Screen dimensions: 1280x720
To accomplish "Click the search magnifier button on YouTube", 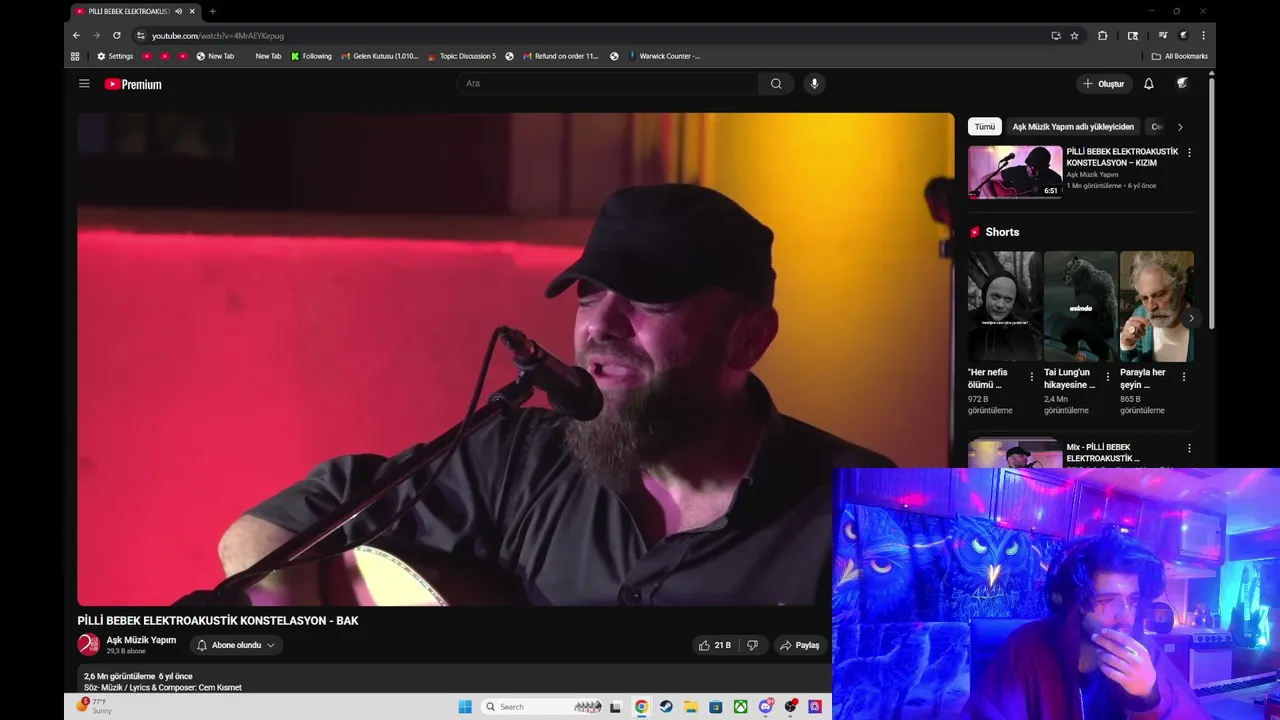I will click(776, 84).
